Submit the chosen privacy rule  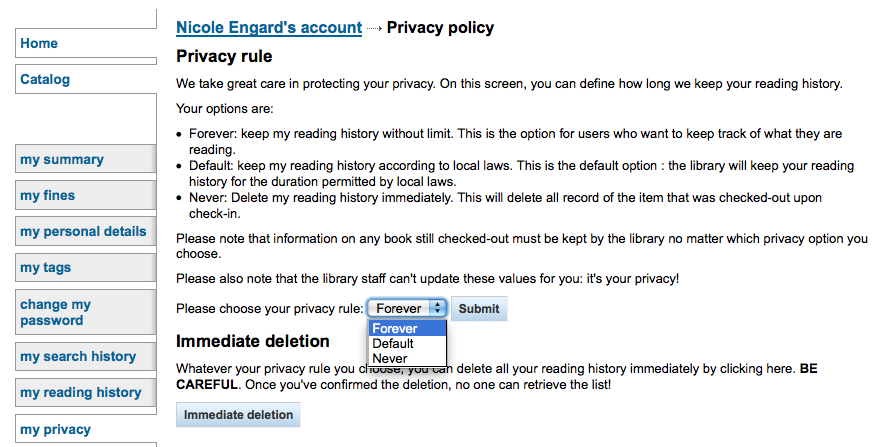[x=479, y=309]
